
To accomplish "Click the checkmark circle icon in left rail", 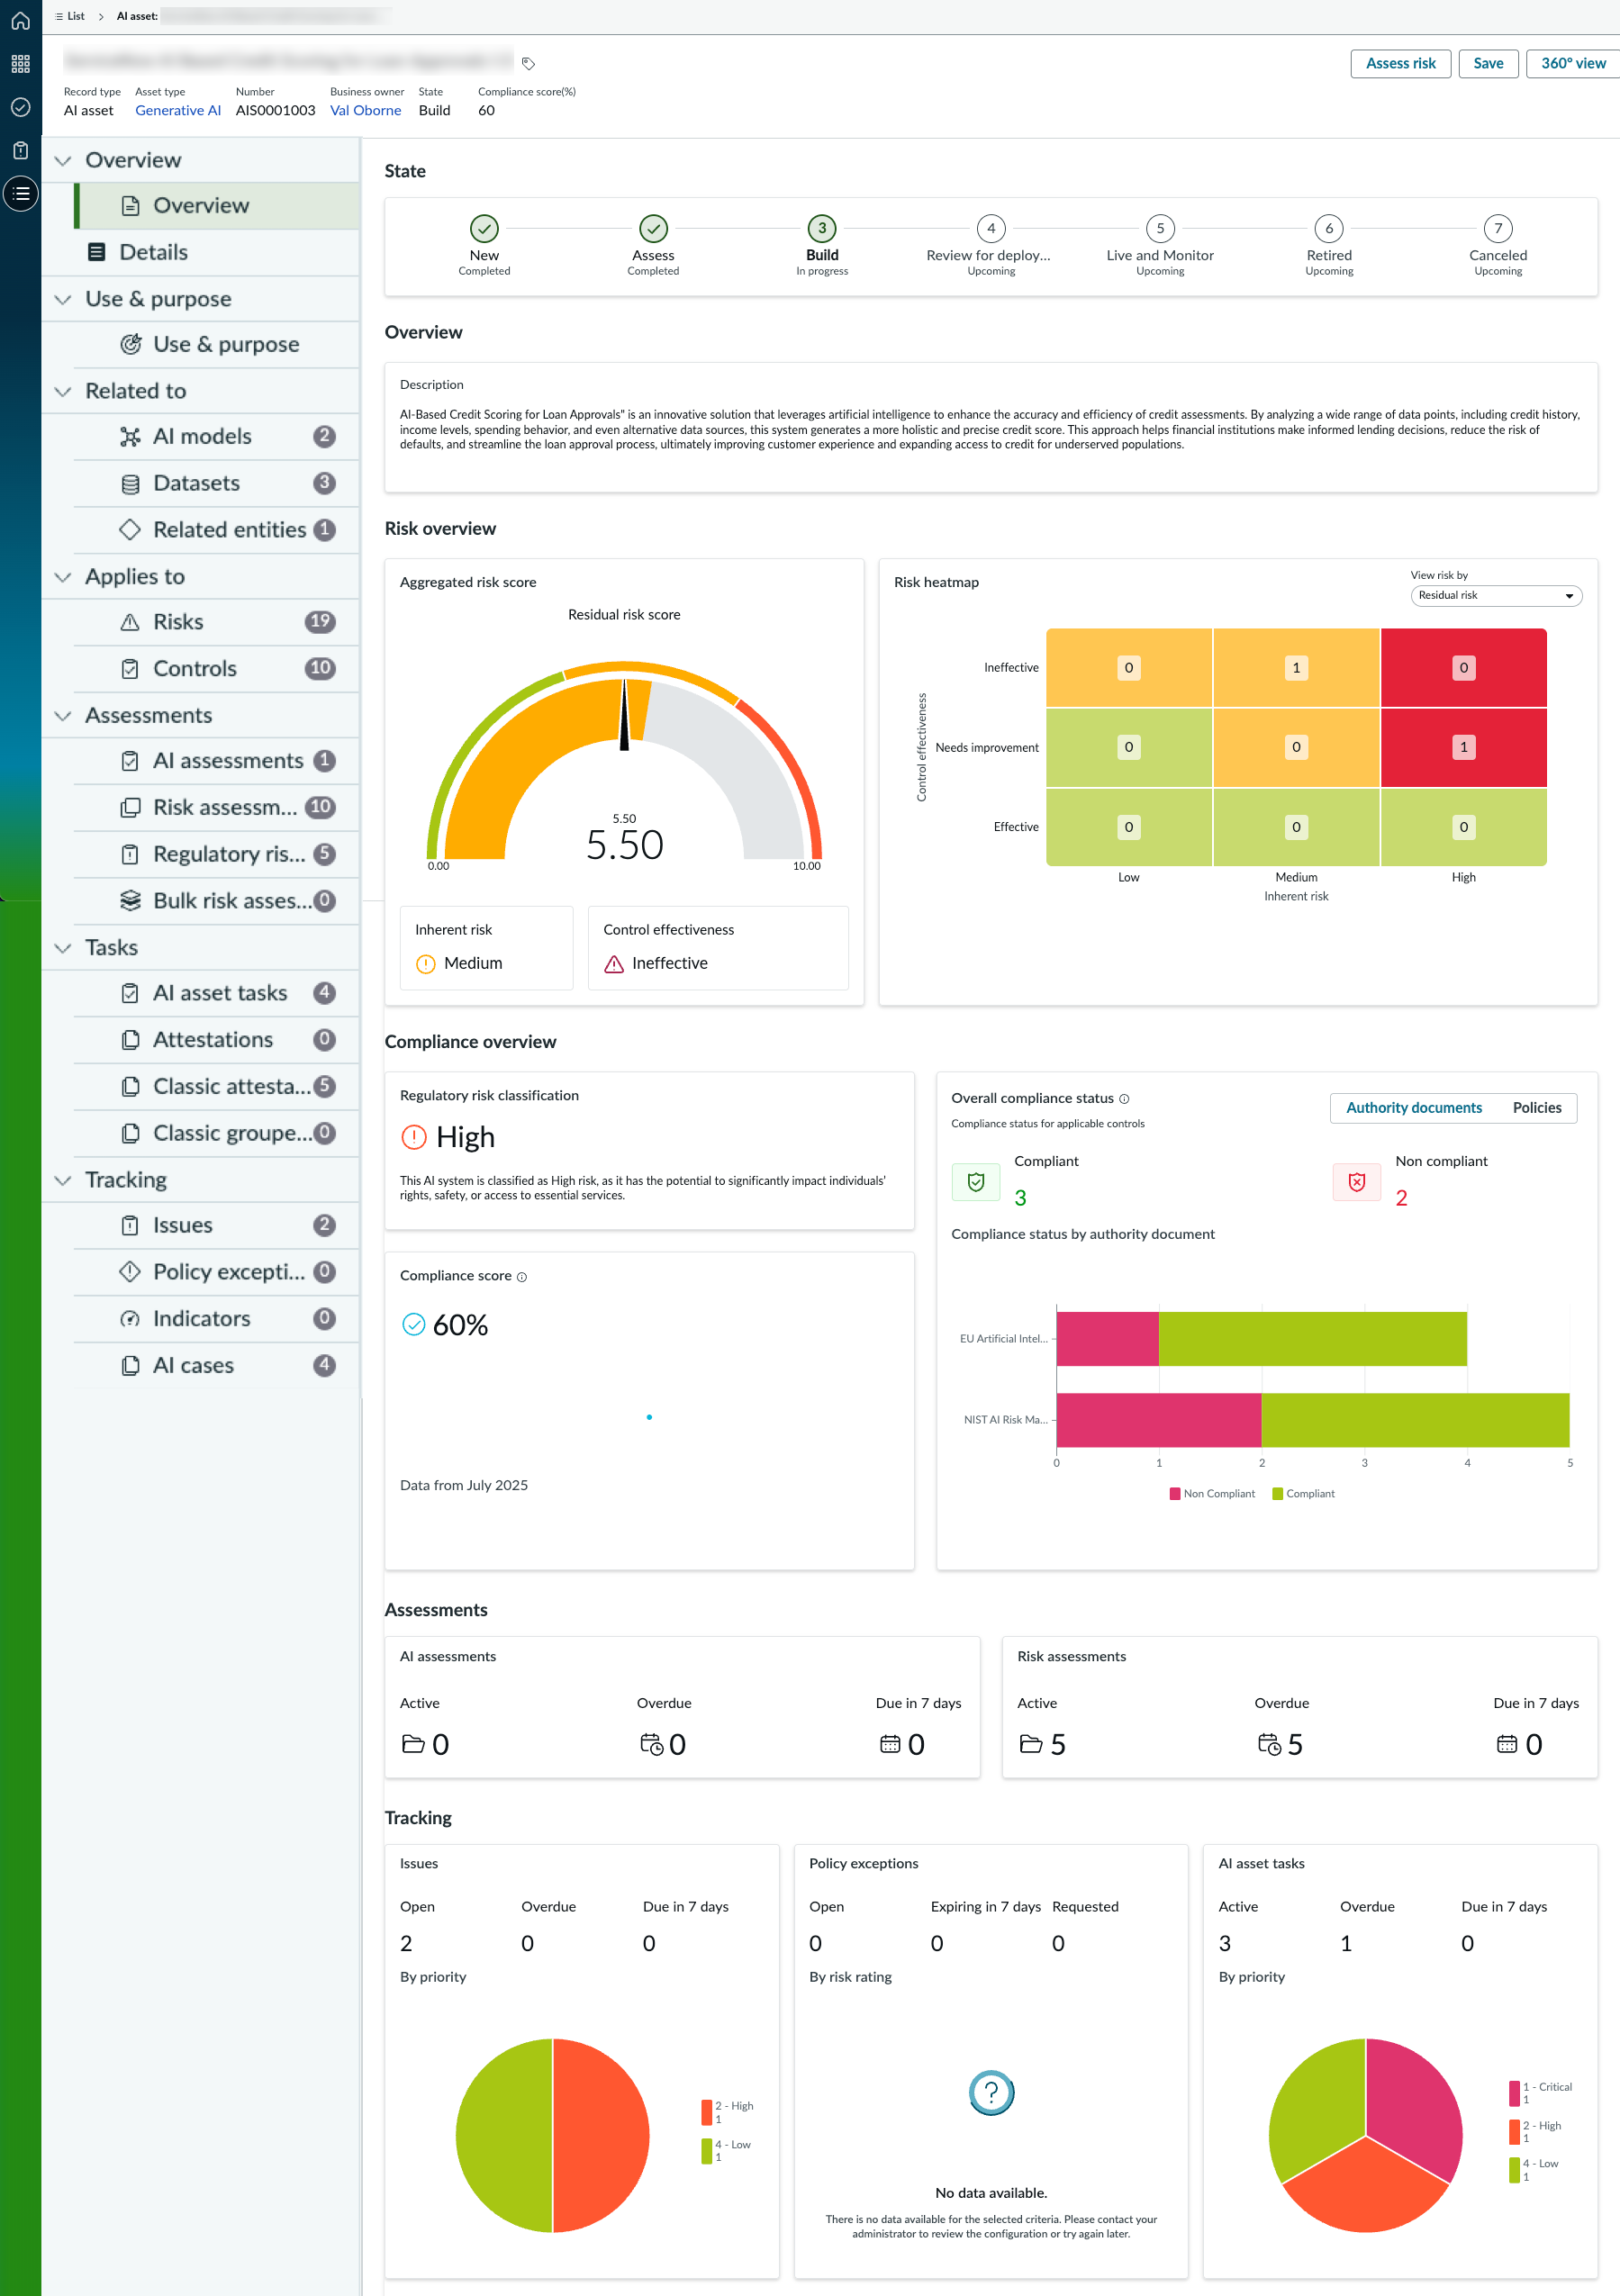I will tap(20, 107).
